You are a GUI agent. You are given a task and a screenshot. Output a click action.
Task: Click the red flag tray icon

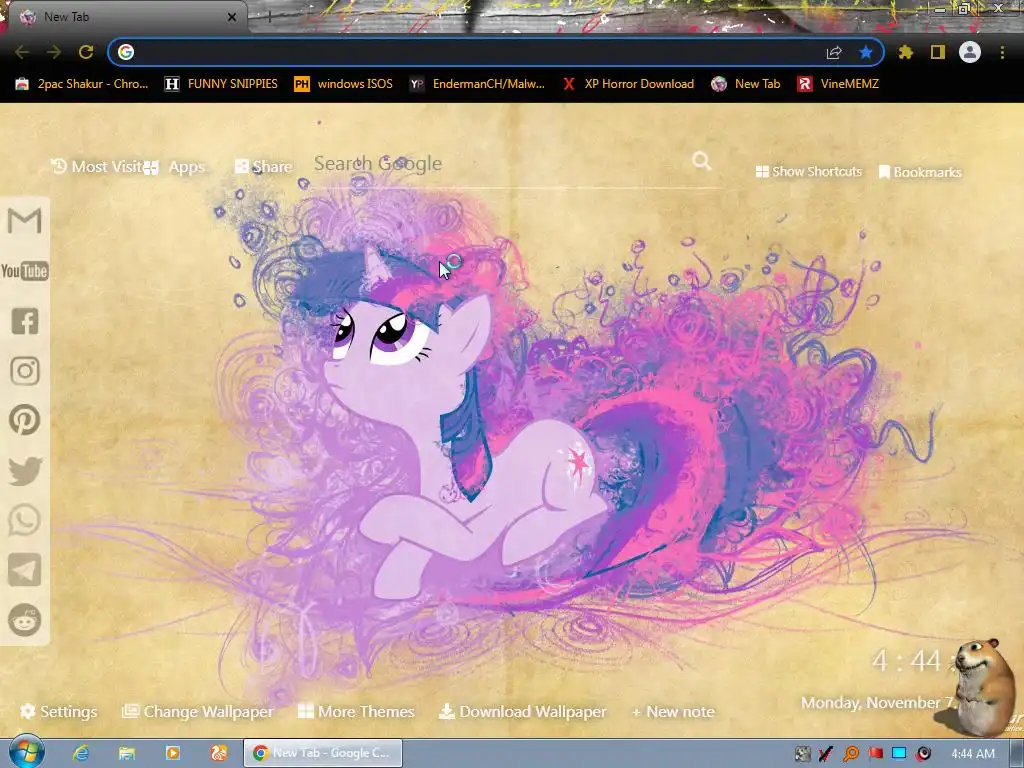(875, 754)
